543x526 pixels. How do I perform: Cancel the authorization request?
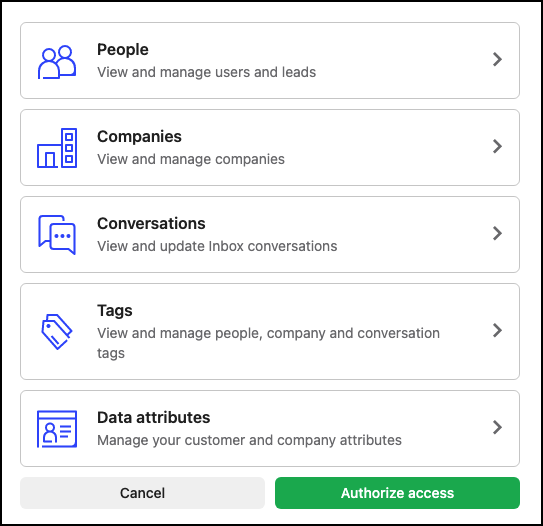click(x=142, y=493)
